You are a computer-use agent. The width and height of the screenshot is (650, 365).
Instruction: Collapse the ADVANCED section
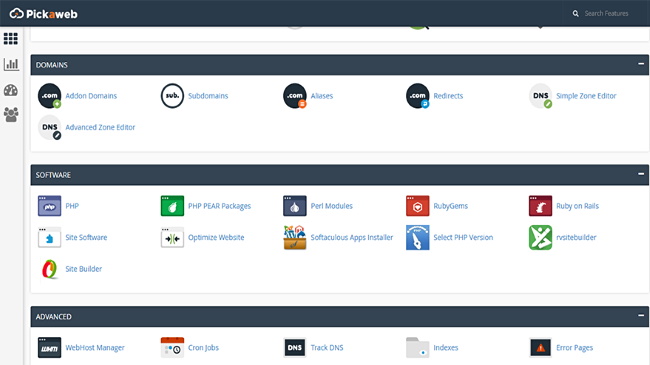coord(641,315)
